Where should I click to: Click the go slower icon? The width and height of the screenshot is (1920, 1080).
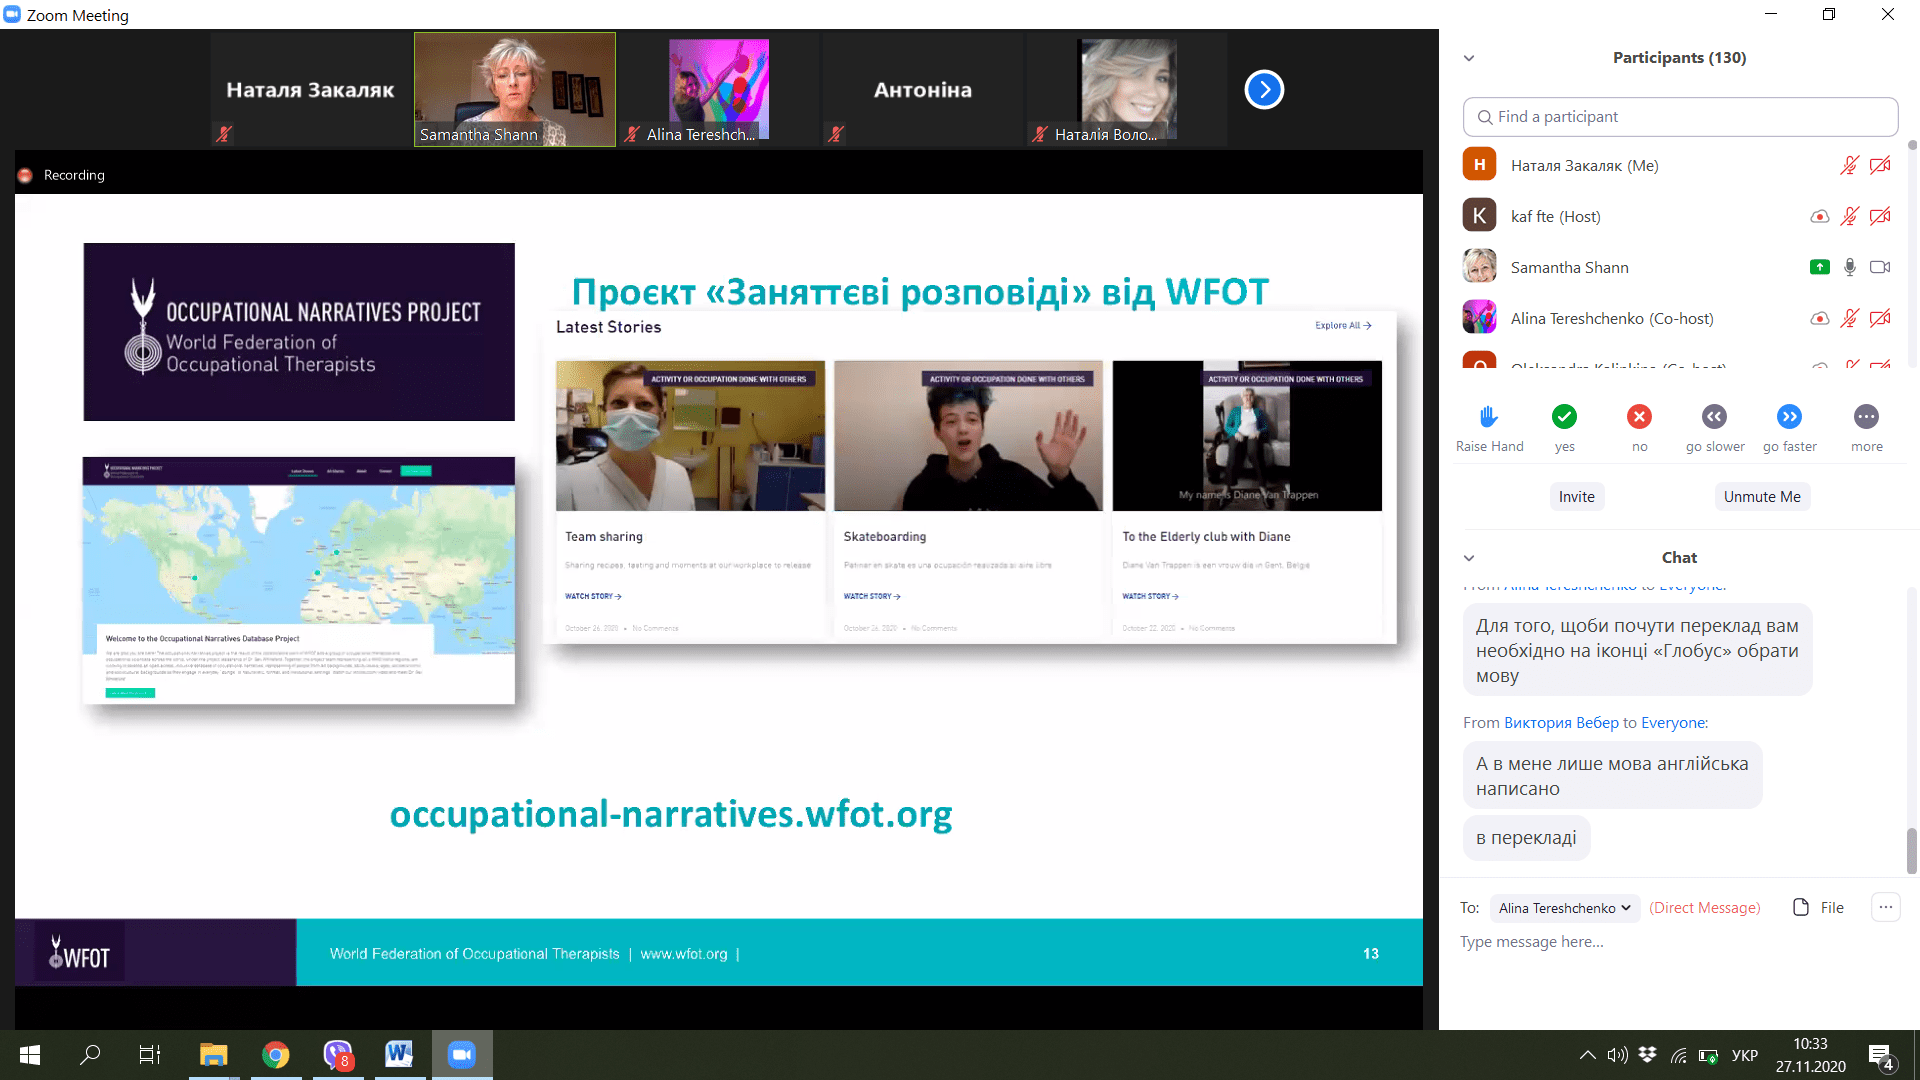pos(1714,417)
